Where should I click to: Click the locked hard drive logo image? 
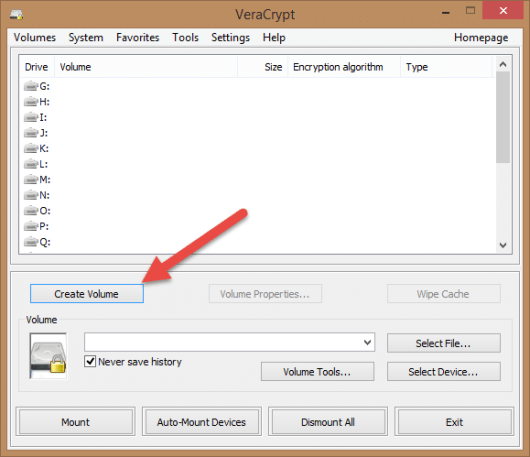tap(48, 356)
